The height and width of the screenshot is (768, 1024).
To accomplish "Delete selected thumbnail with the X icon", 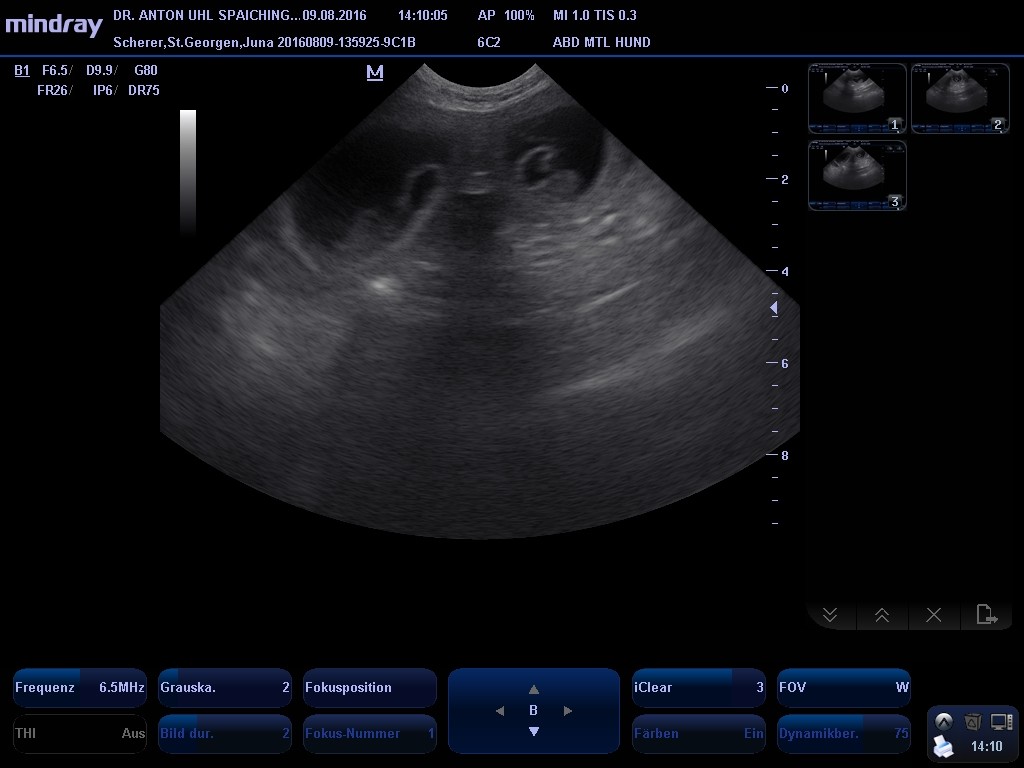I will [934, 615].
